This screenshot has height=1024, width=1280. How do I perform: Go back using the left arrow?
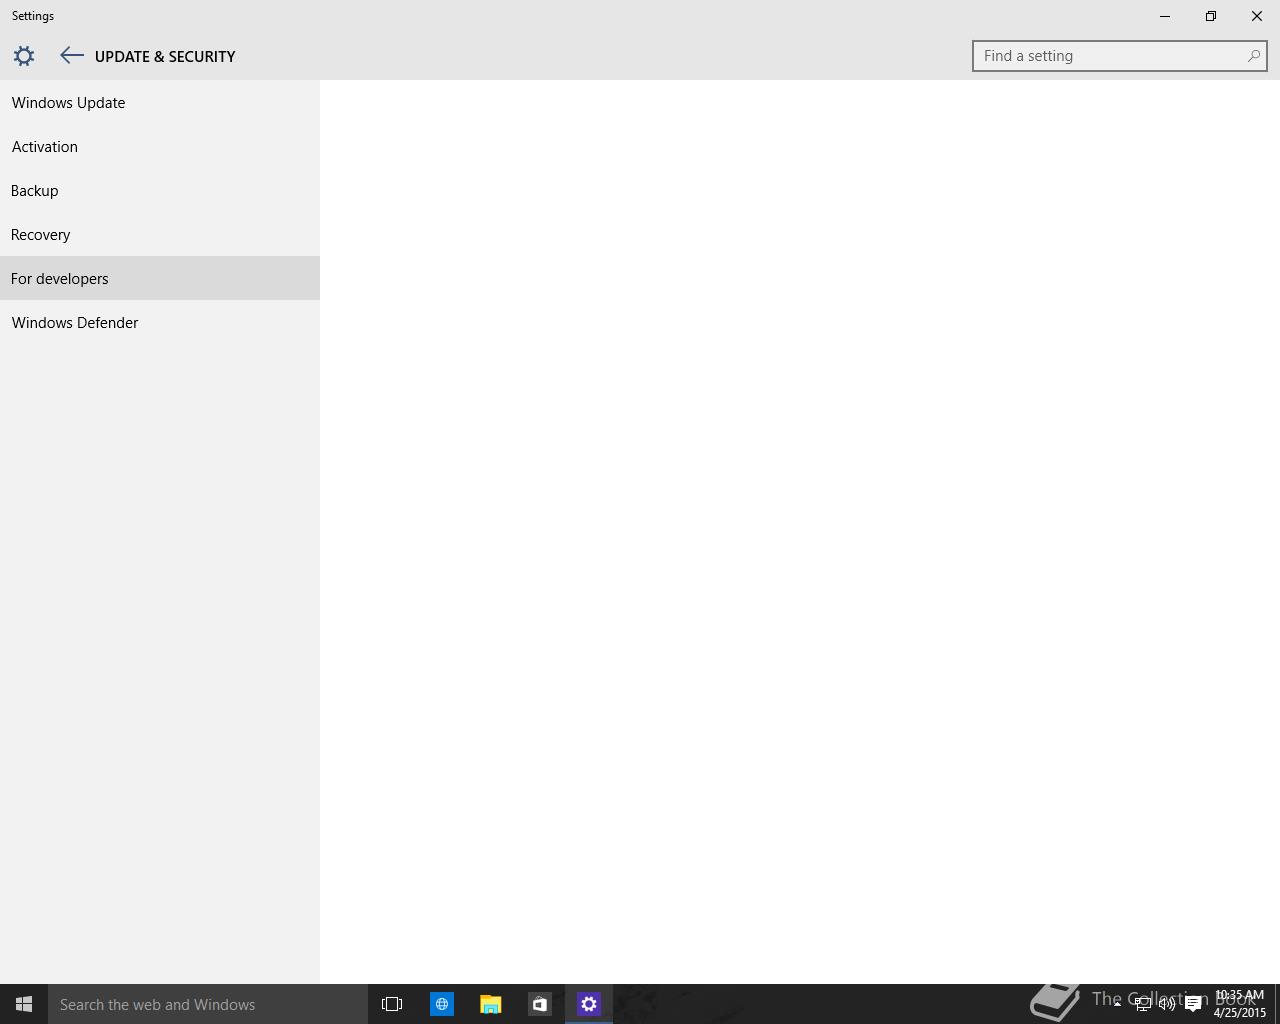pyautogui.click(x=71, y=56)
